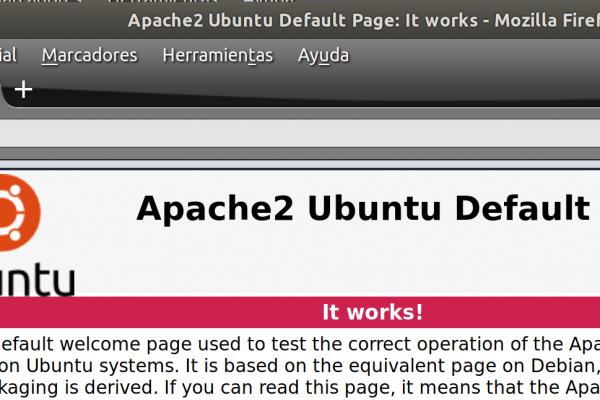Open a new tab with the plus button
Viewport: 600px width, 400px height.
tap(23, 89)
